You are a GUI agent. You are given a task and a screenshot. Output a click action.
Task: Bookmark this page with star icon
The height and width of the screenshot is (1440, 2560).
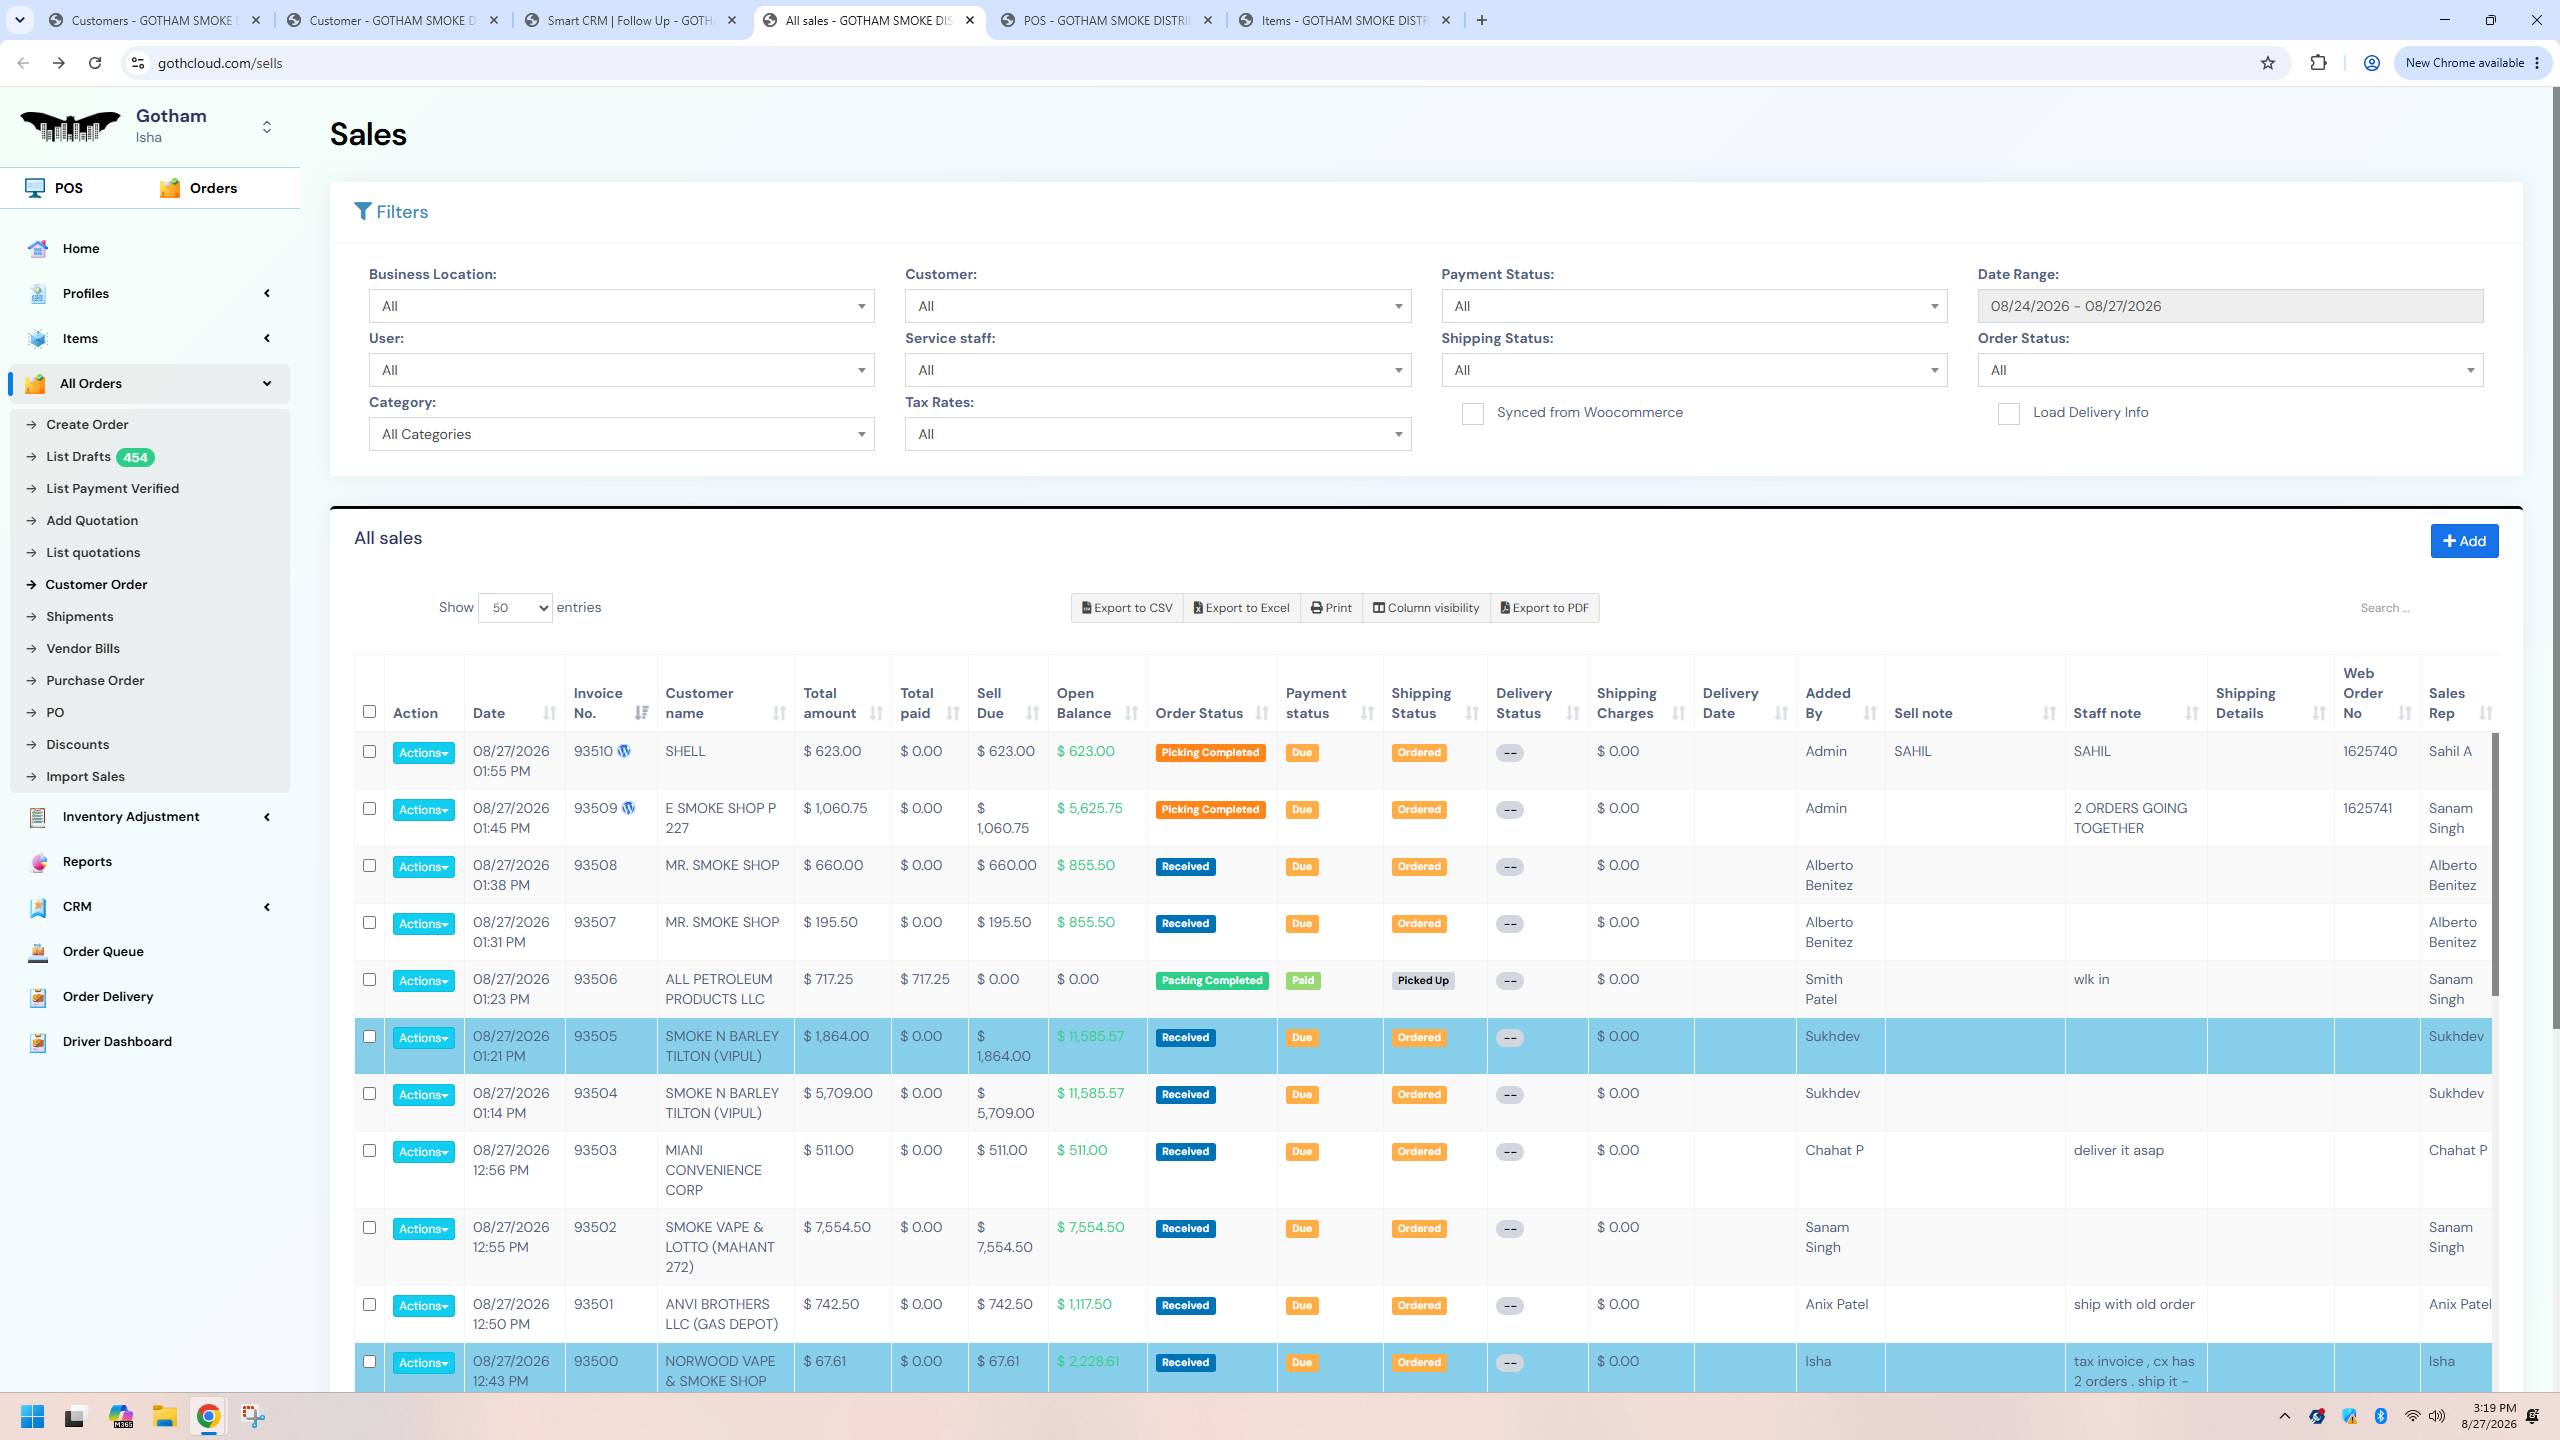(x=2268, y=63)
